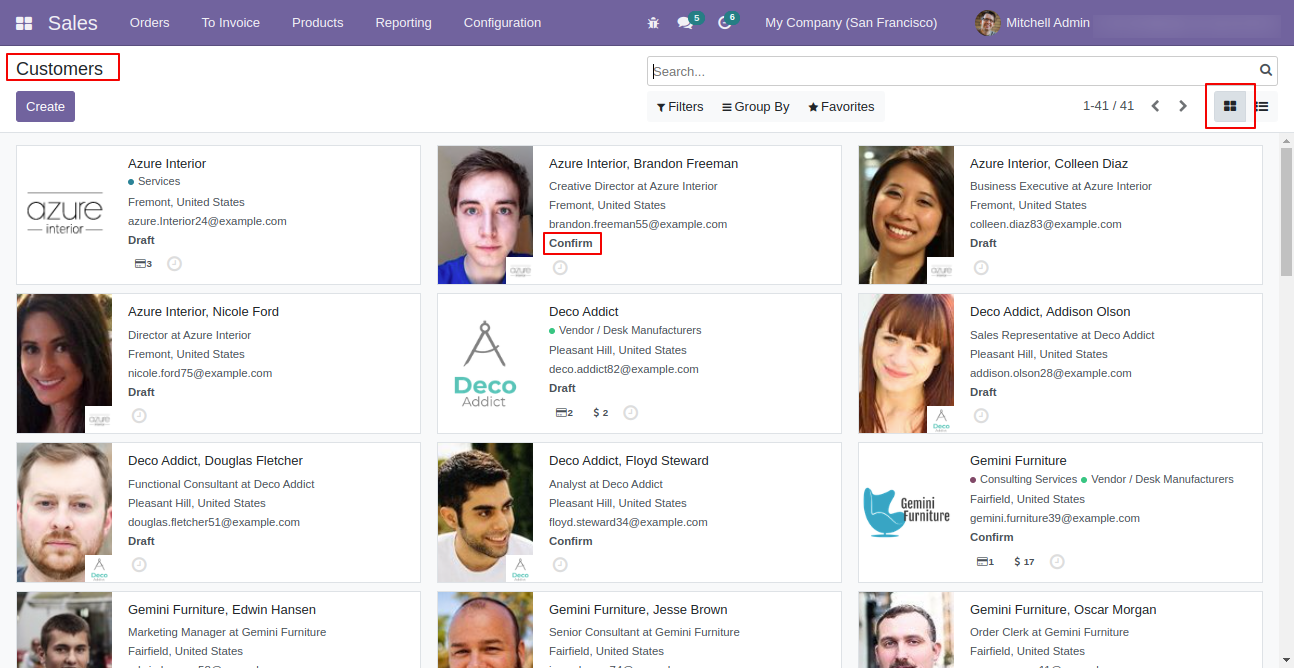The height and width of the screenshot is (668, 1294).
Task: Click the vertical scrollbar thumb
Action: (x=1286, y=210)
